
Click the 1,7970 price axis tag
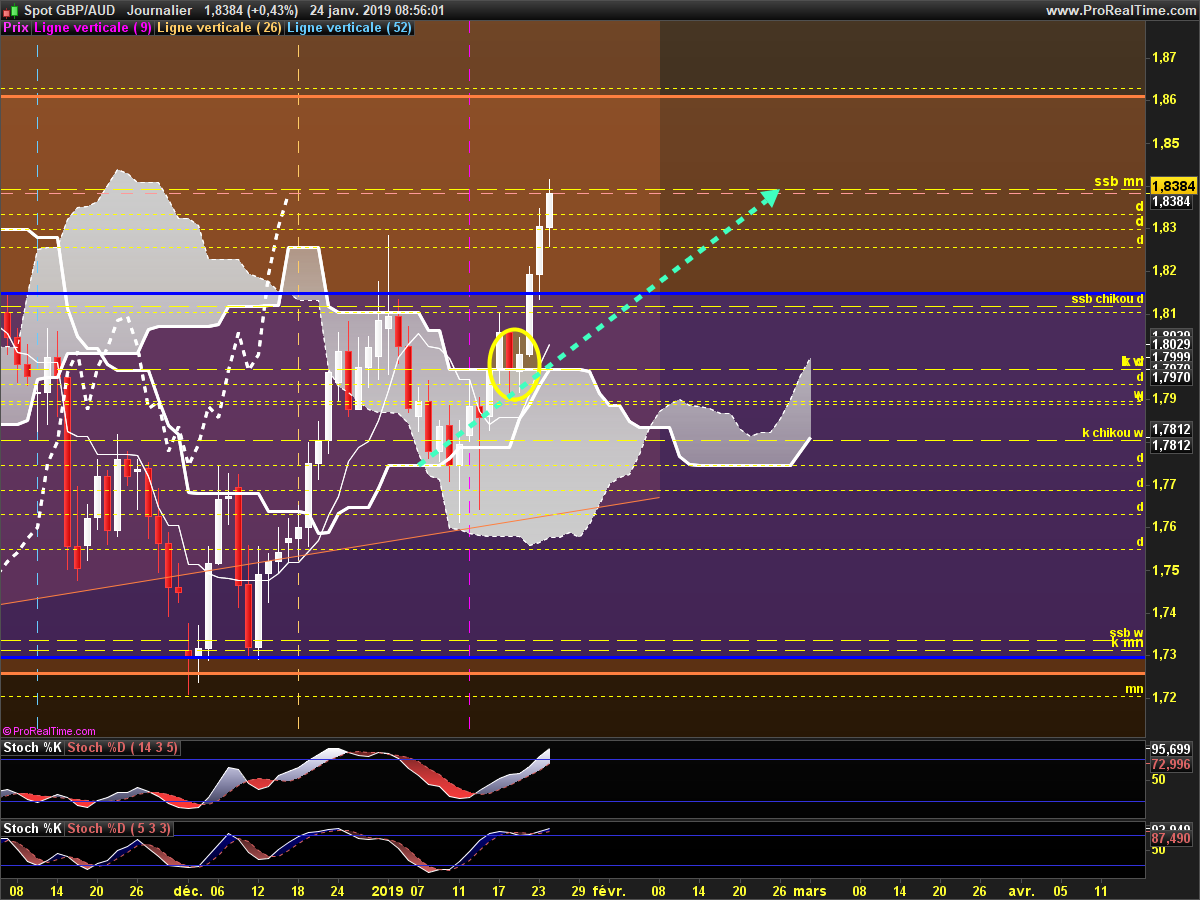(1171, 377)
